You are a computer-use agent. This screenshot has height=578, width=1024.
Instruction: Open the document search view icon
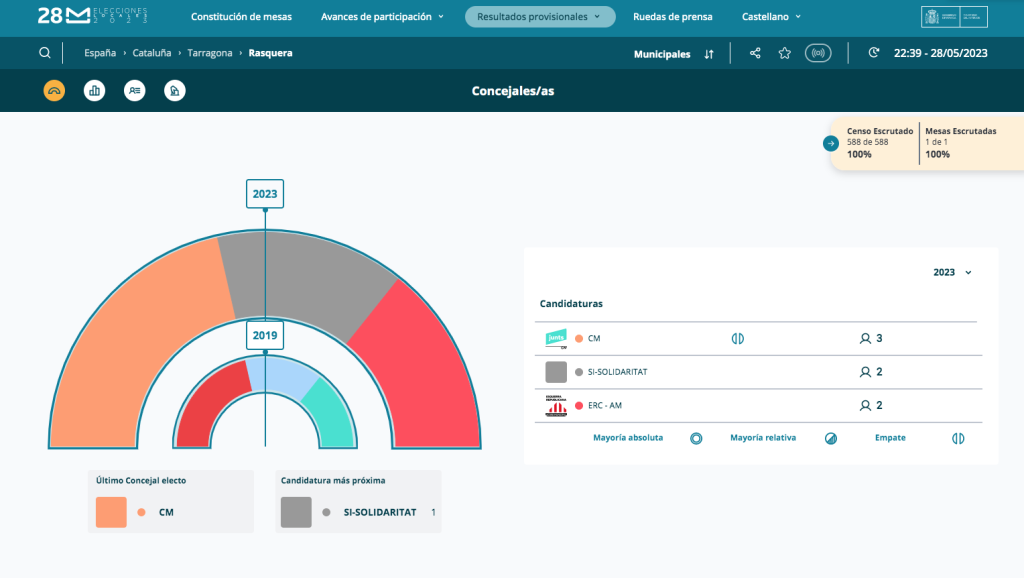174,91
